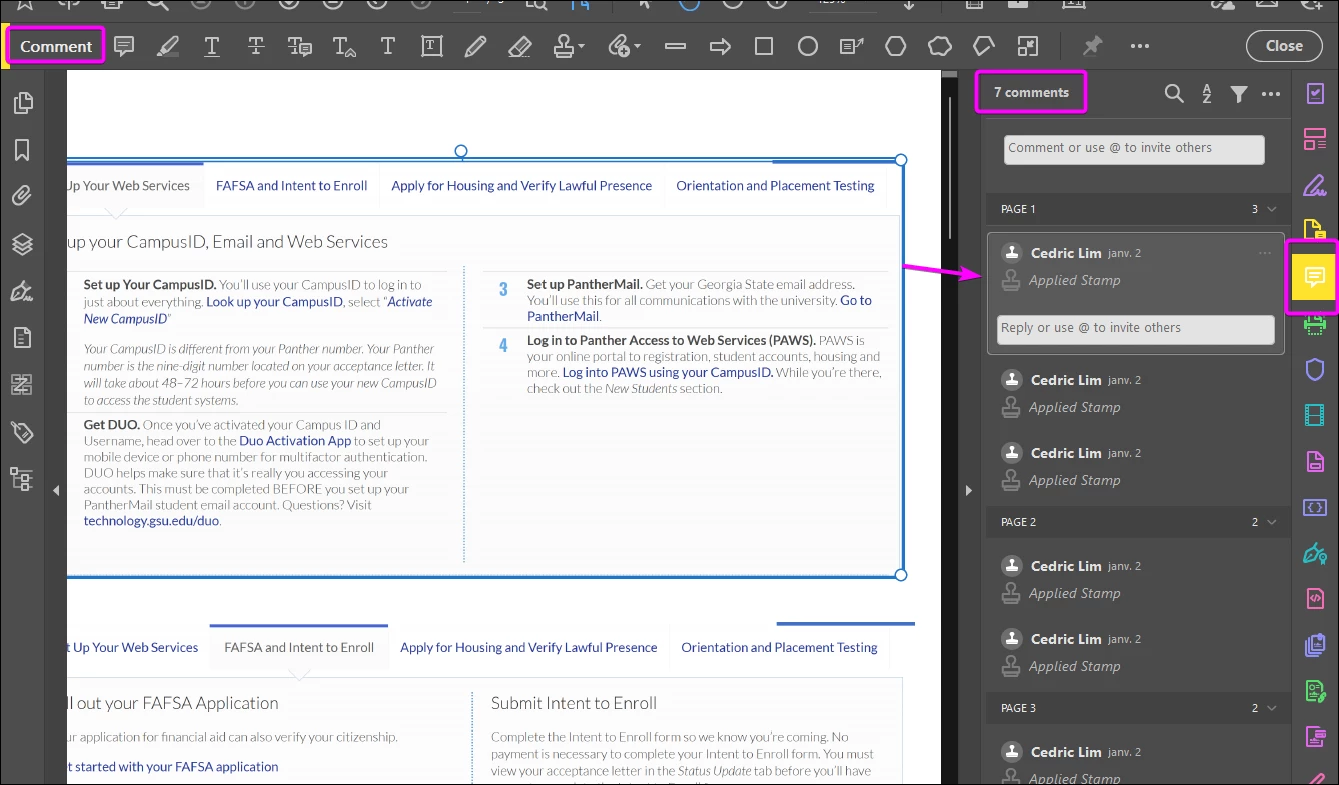Select the Text Callout tool
Screen dimensions: 1339x785
[852, 46]
